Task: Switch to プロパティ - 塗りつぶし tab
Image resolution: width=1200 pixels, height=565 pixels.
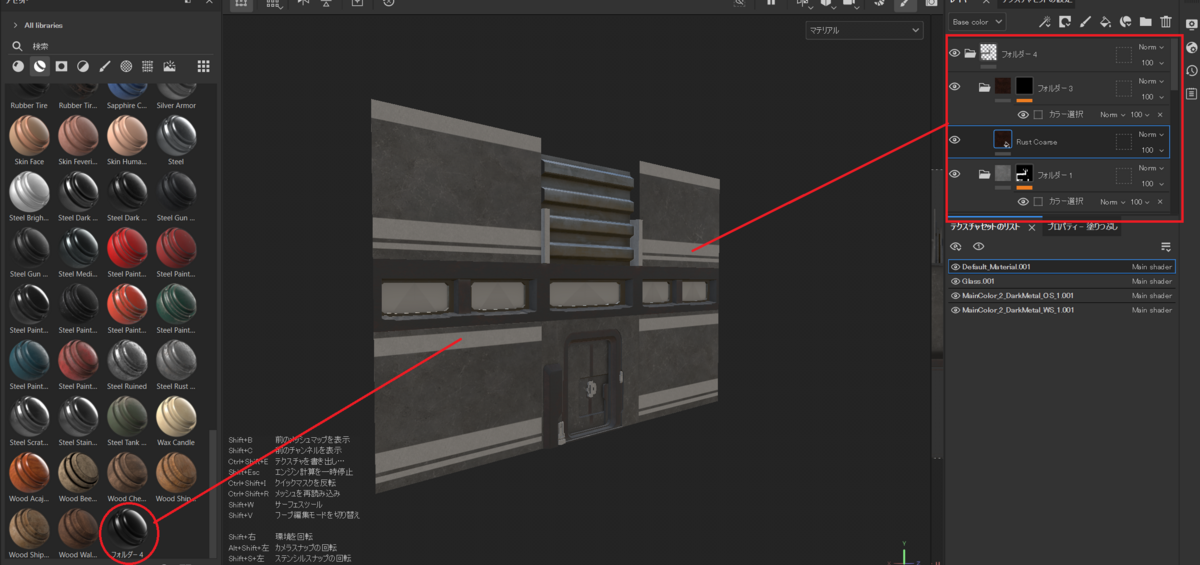Action: [1083, 227]
